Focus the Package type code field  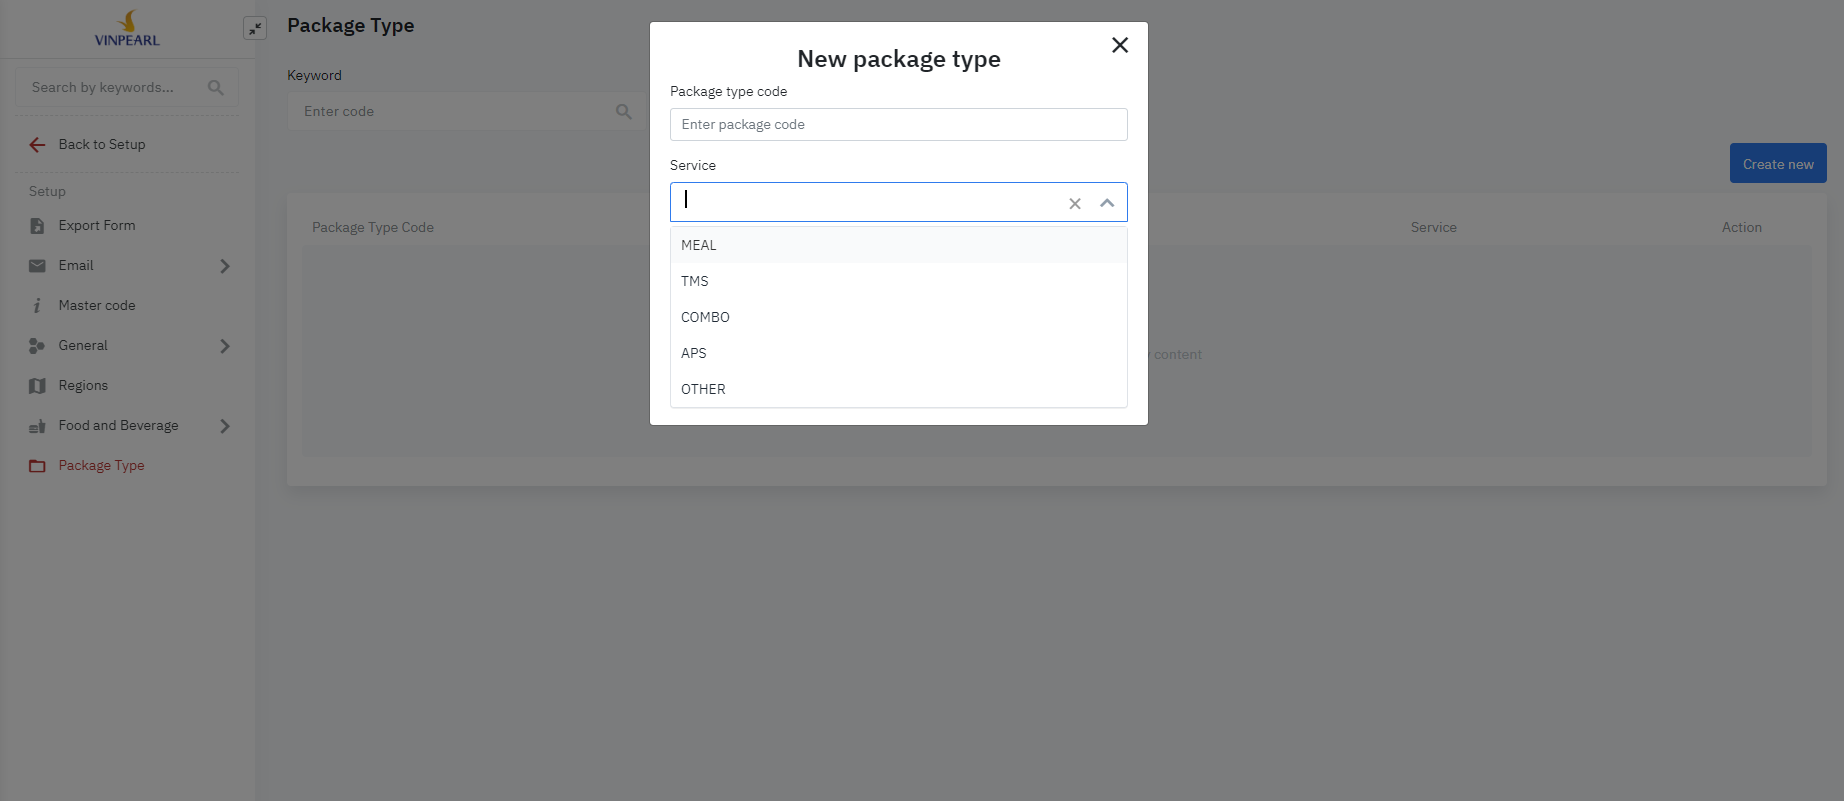coord(898,125)
